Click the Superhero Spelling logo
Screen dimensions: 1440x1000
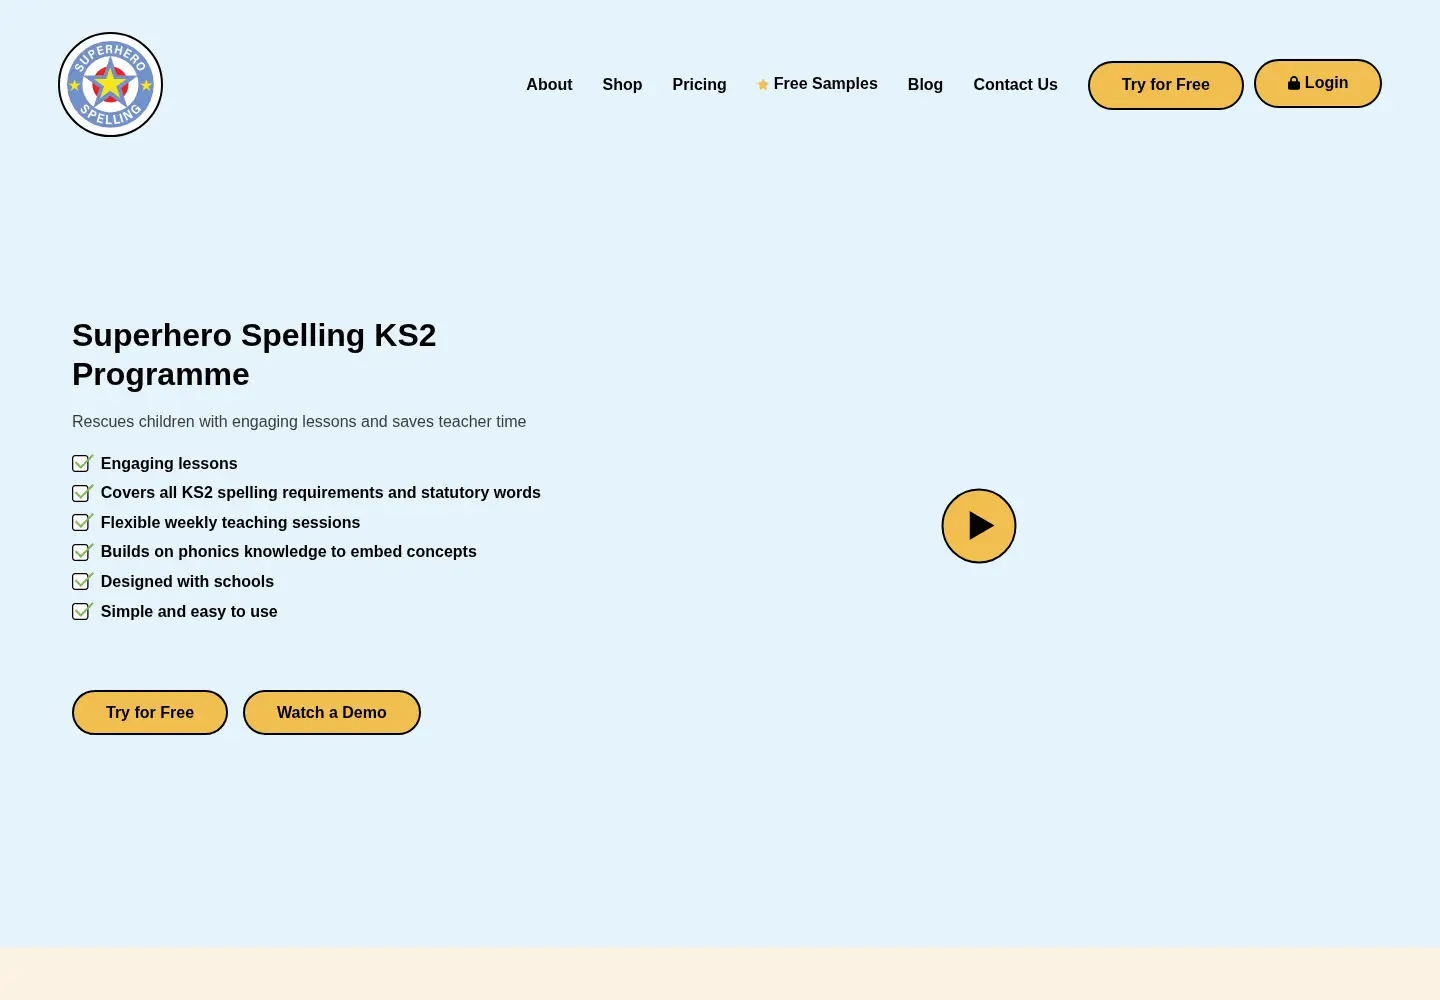(x=110, y=85)
